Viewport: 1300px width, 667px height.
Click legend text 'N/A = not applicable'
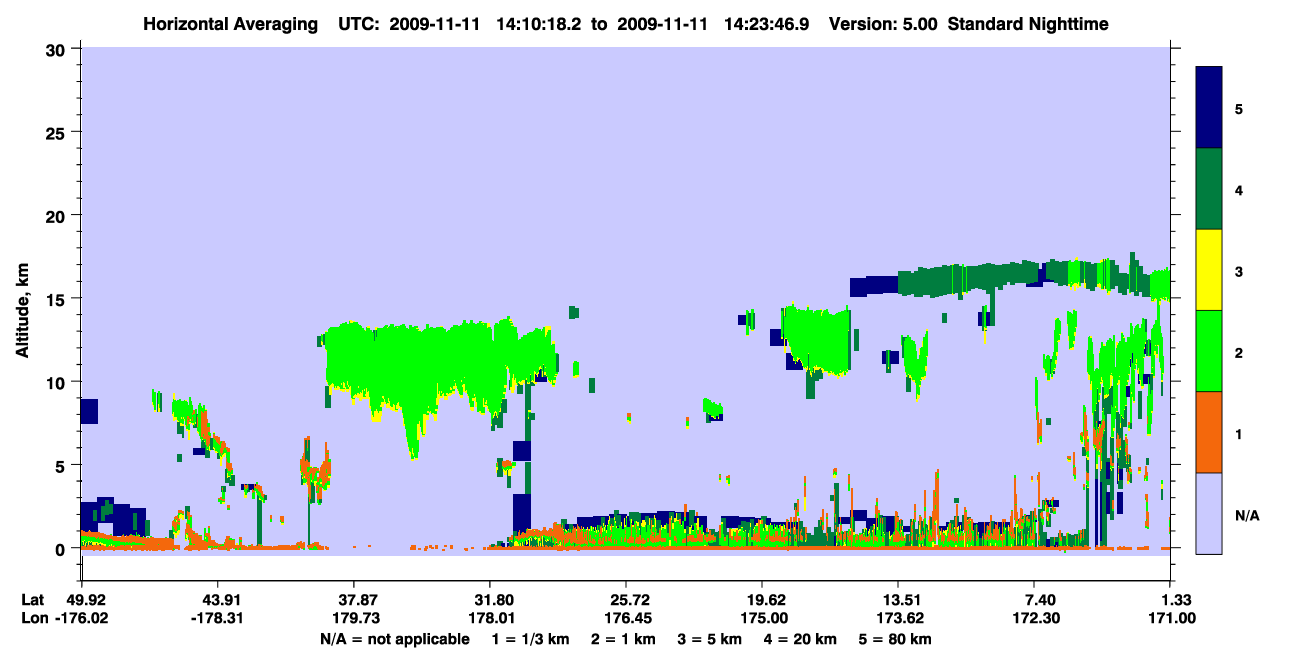tap(394, 639)
